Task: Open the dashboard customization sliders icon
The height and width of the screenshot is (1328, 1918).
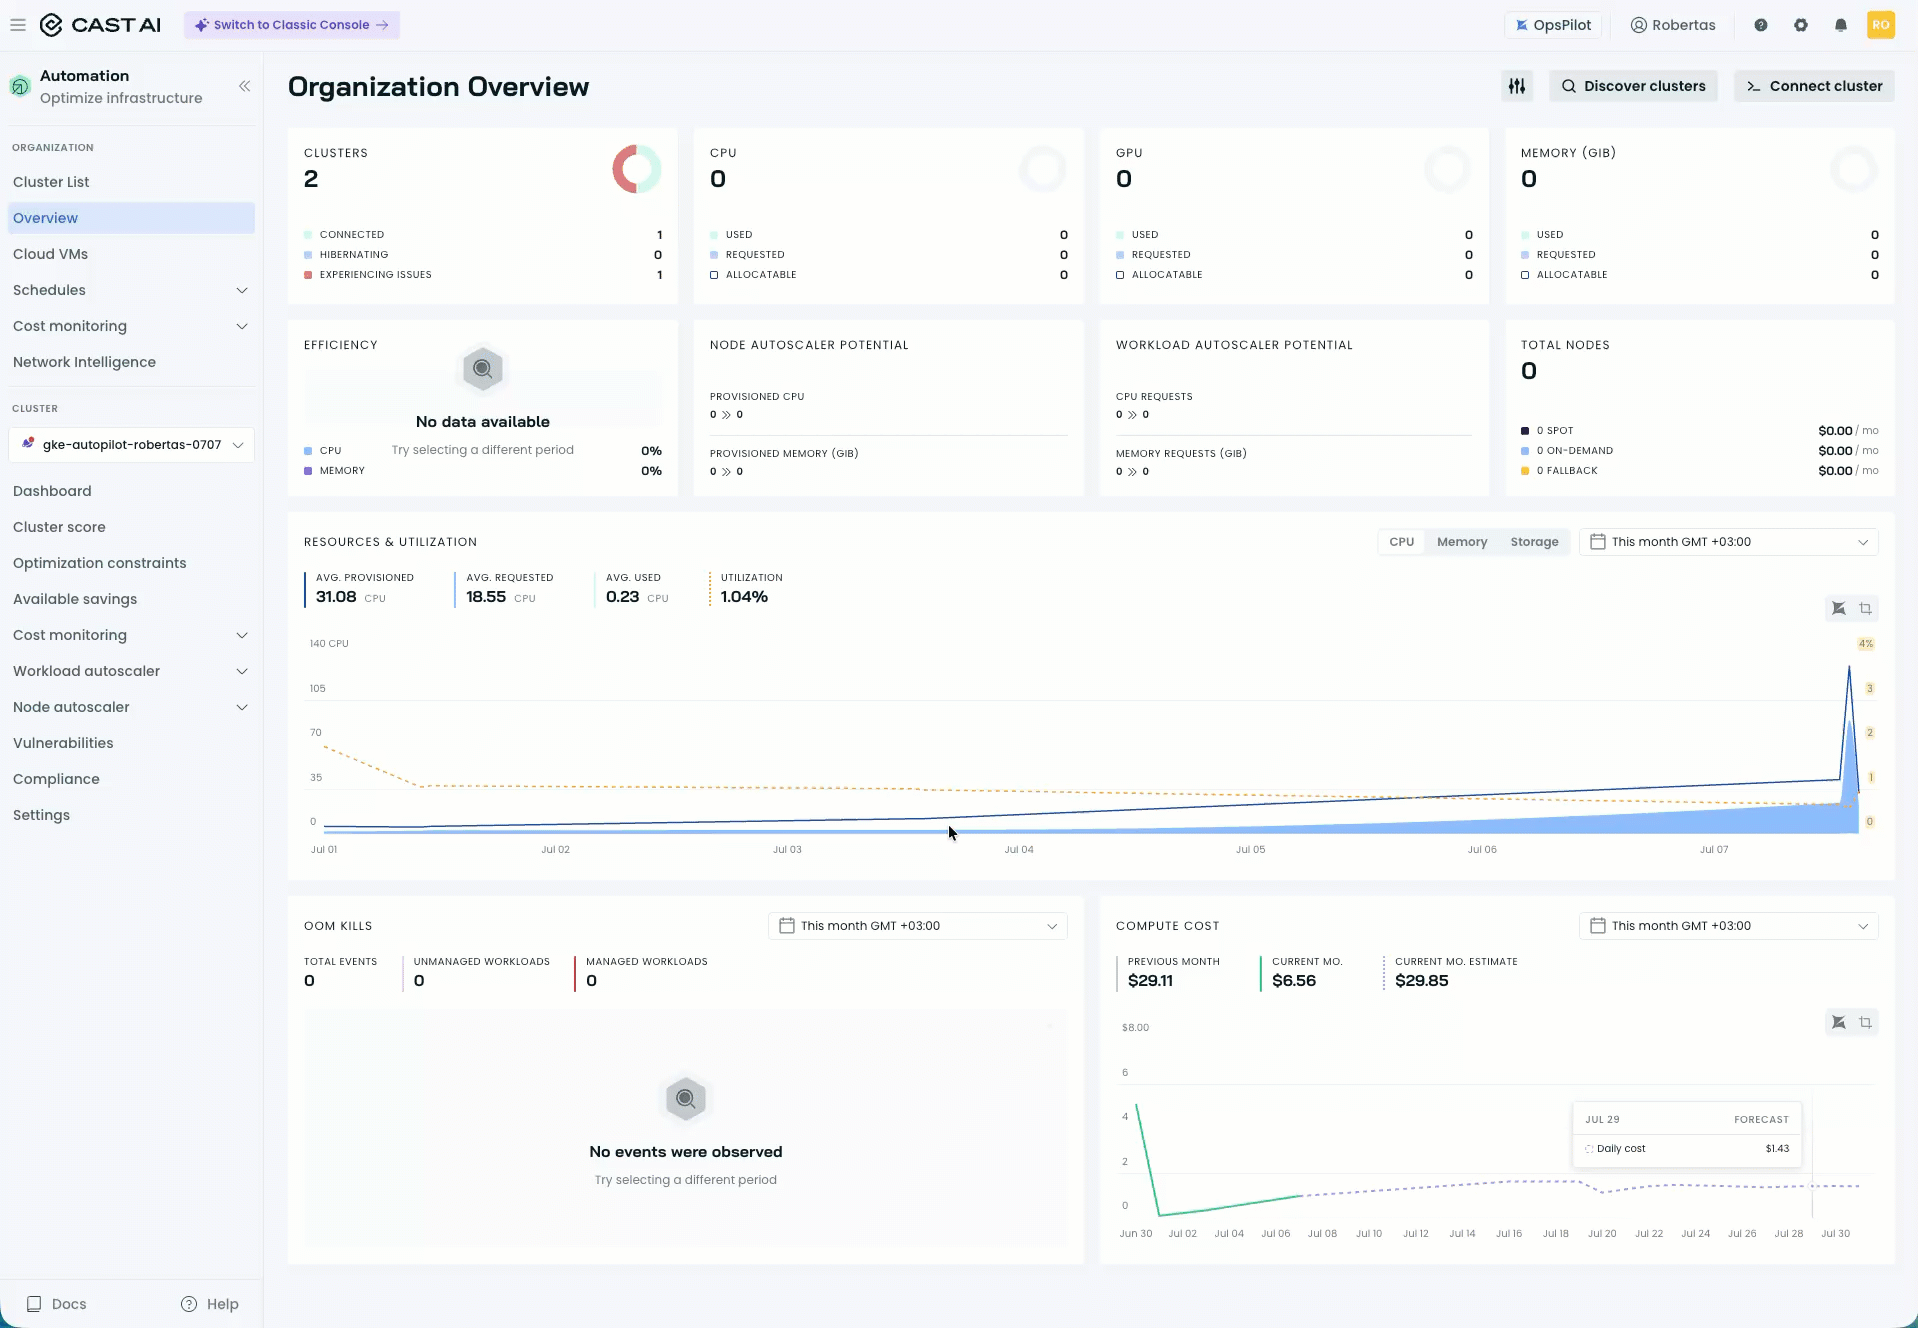Action: 1517,86
